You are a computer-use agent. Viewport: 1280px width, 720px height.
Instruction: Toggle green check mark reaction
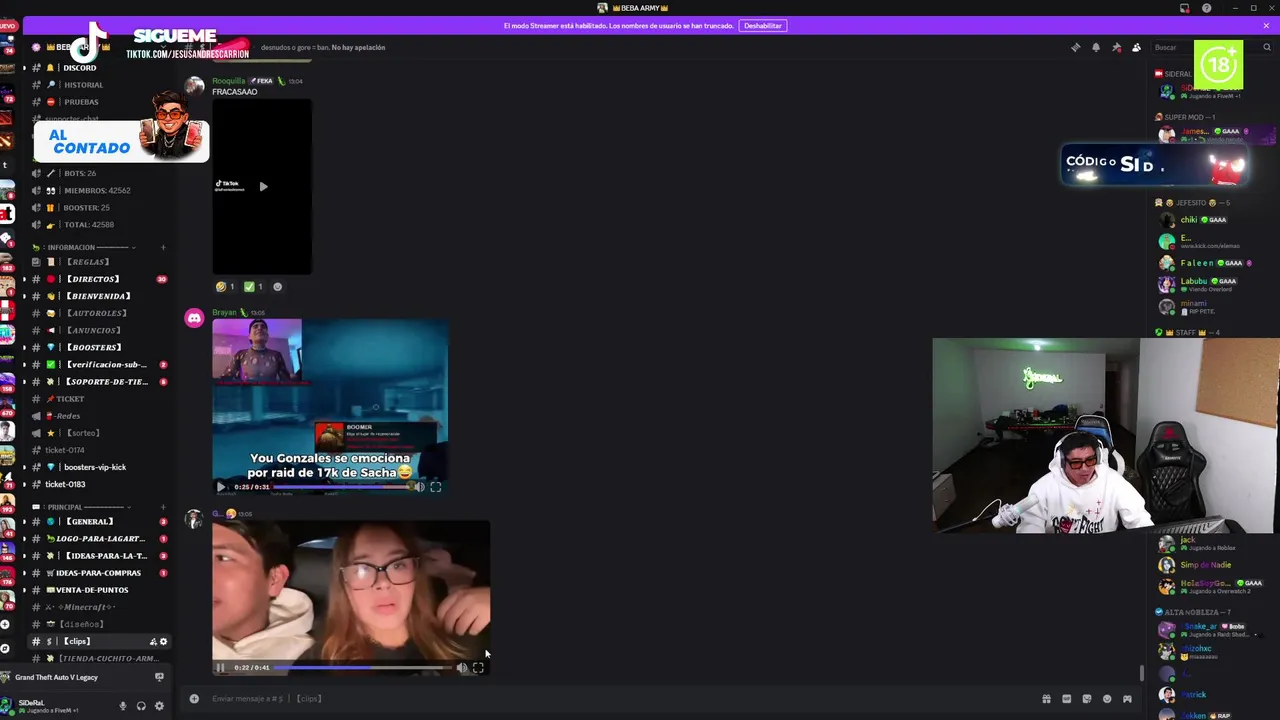[253, 287]
